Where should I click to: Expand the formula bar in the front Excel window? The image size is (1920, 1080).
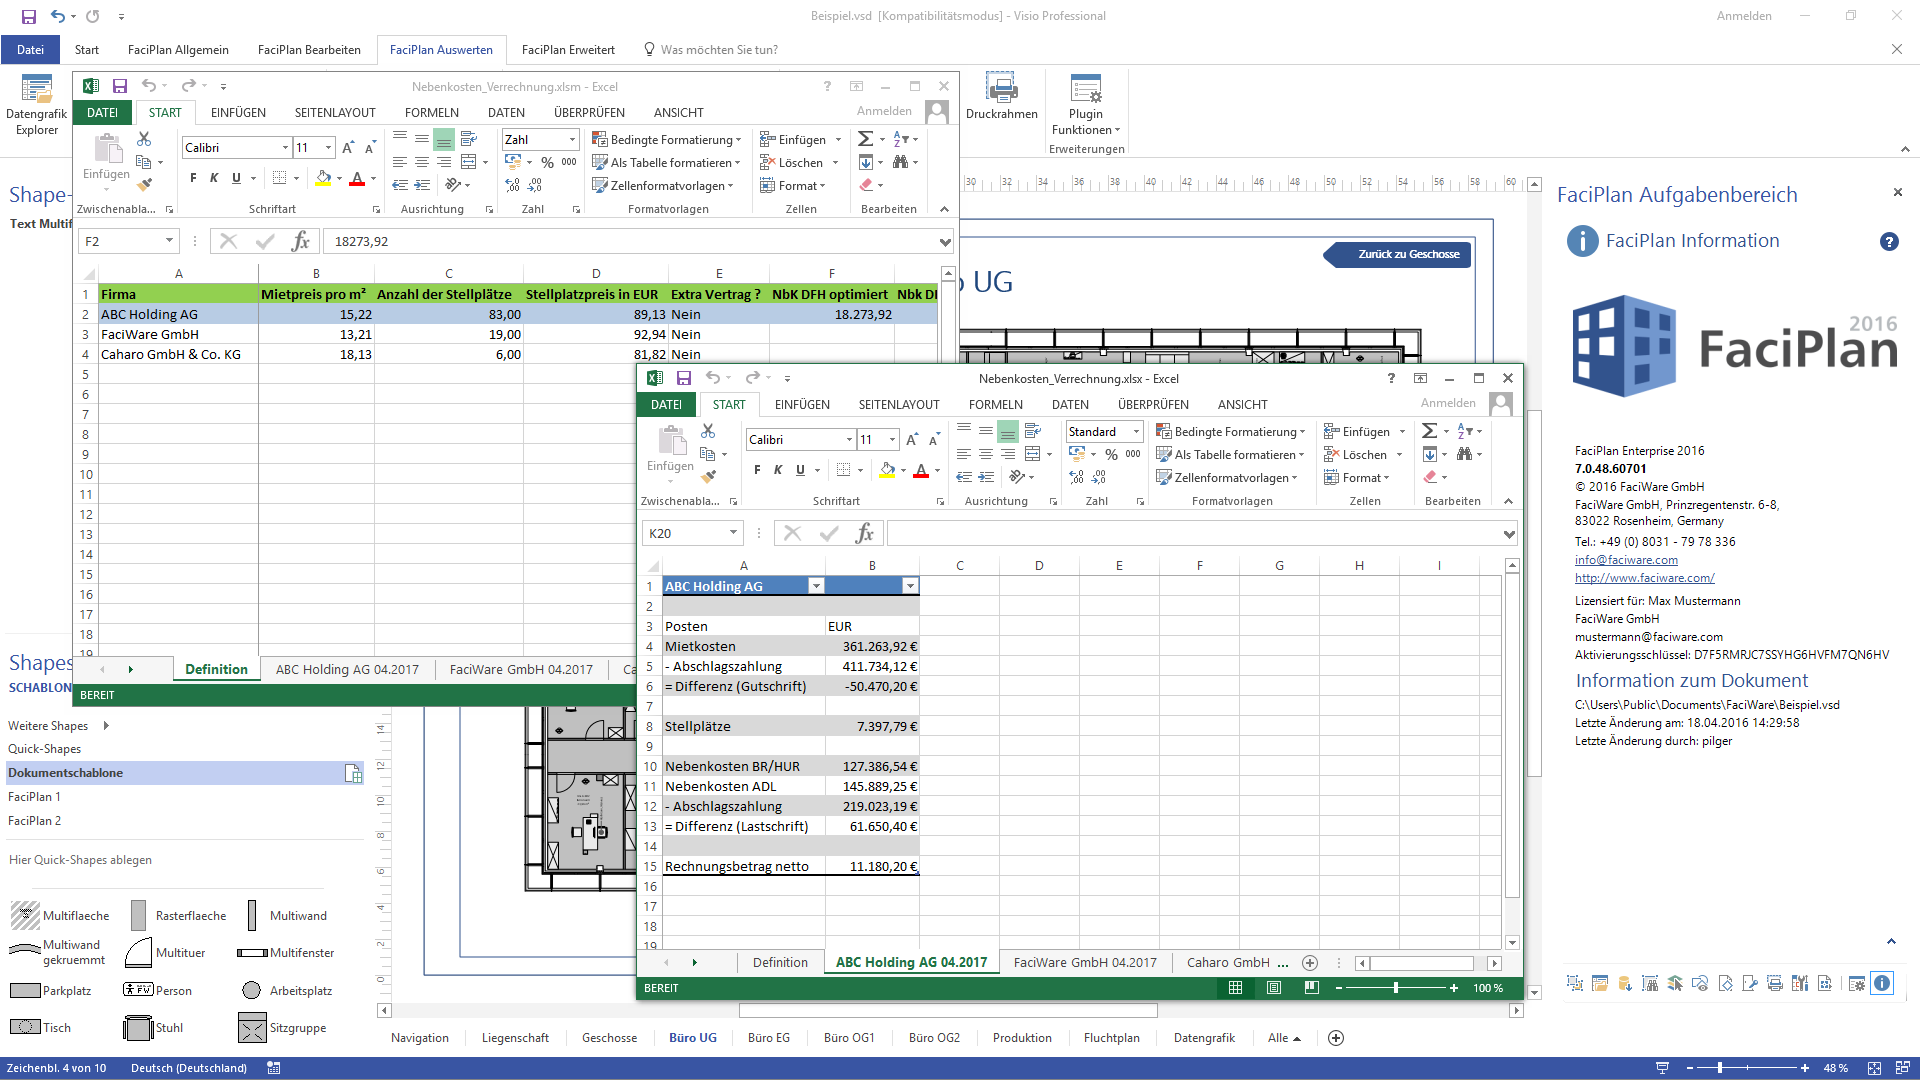[x=1509, y=534]
